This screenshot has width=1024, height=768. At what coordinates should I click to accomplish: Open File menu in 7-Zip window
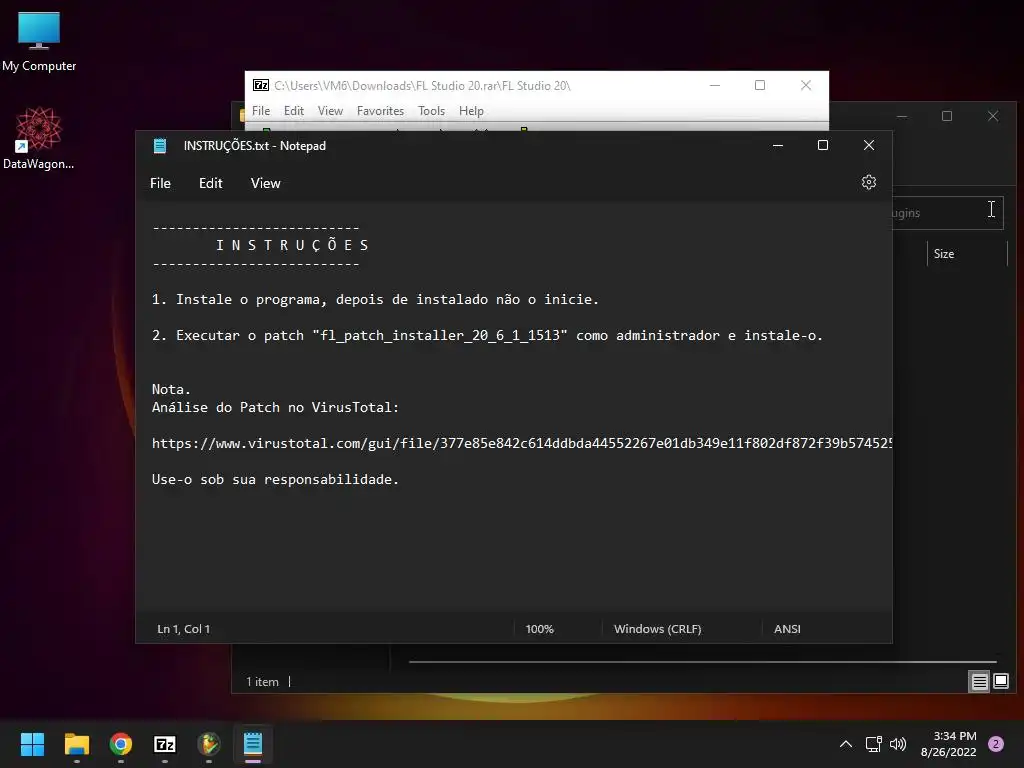[x=261, y=111]
